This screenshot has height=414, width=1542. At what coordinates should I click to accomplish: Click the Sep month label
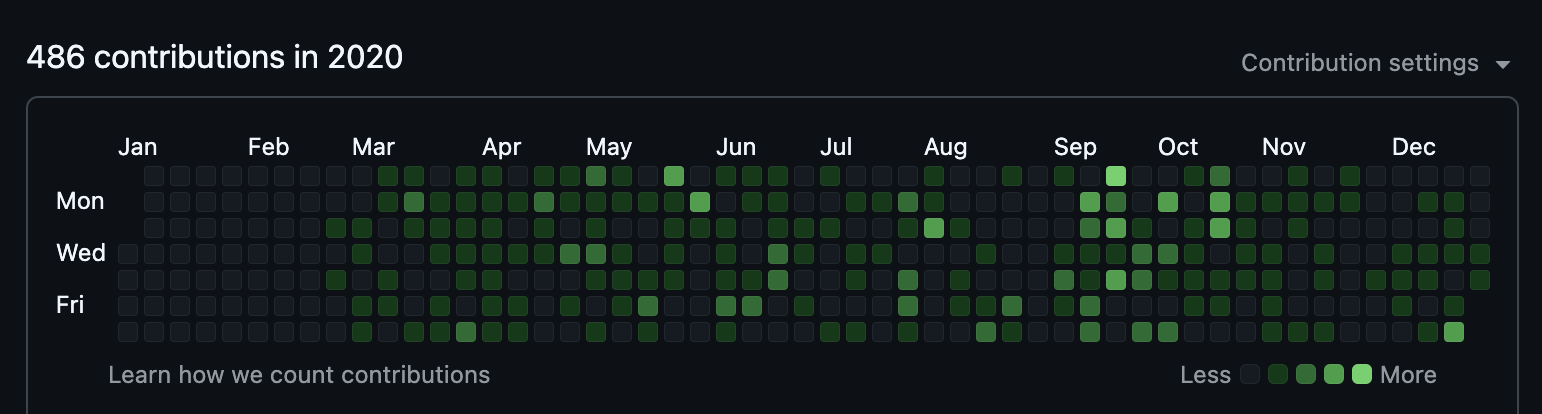tap(1075, 148)
